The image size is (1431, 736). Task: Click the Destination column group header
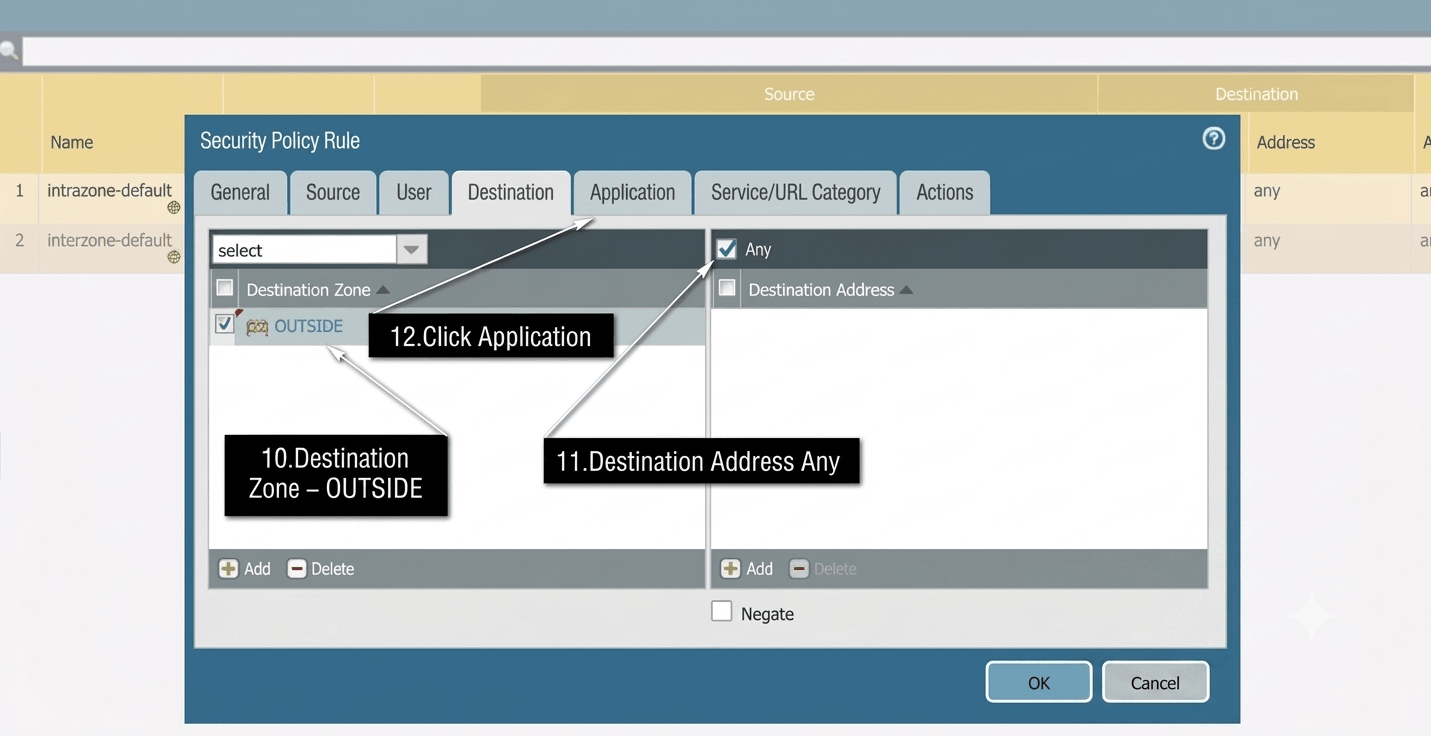(x=1256, y=94)
